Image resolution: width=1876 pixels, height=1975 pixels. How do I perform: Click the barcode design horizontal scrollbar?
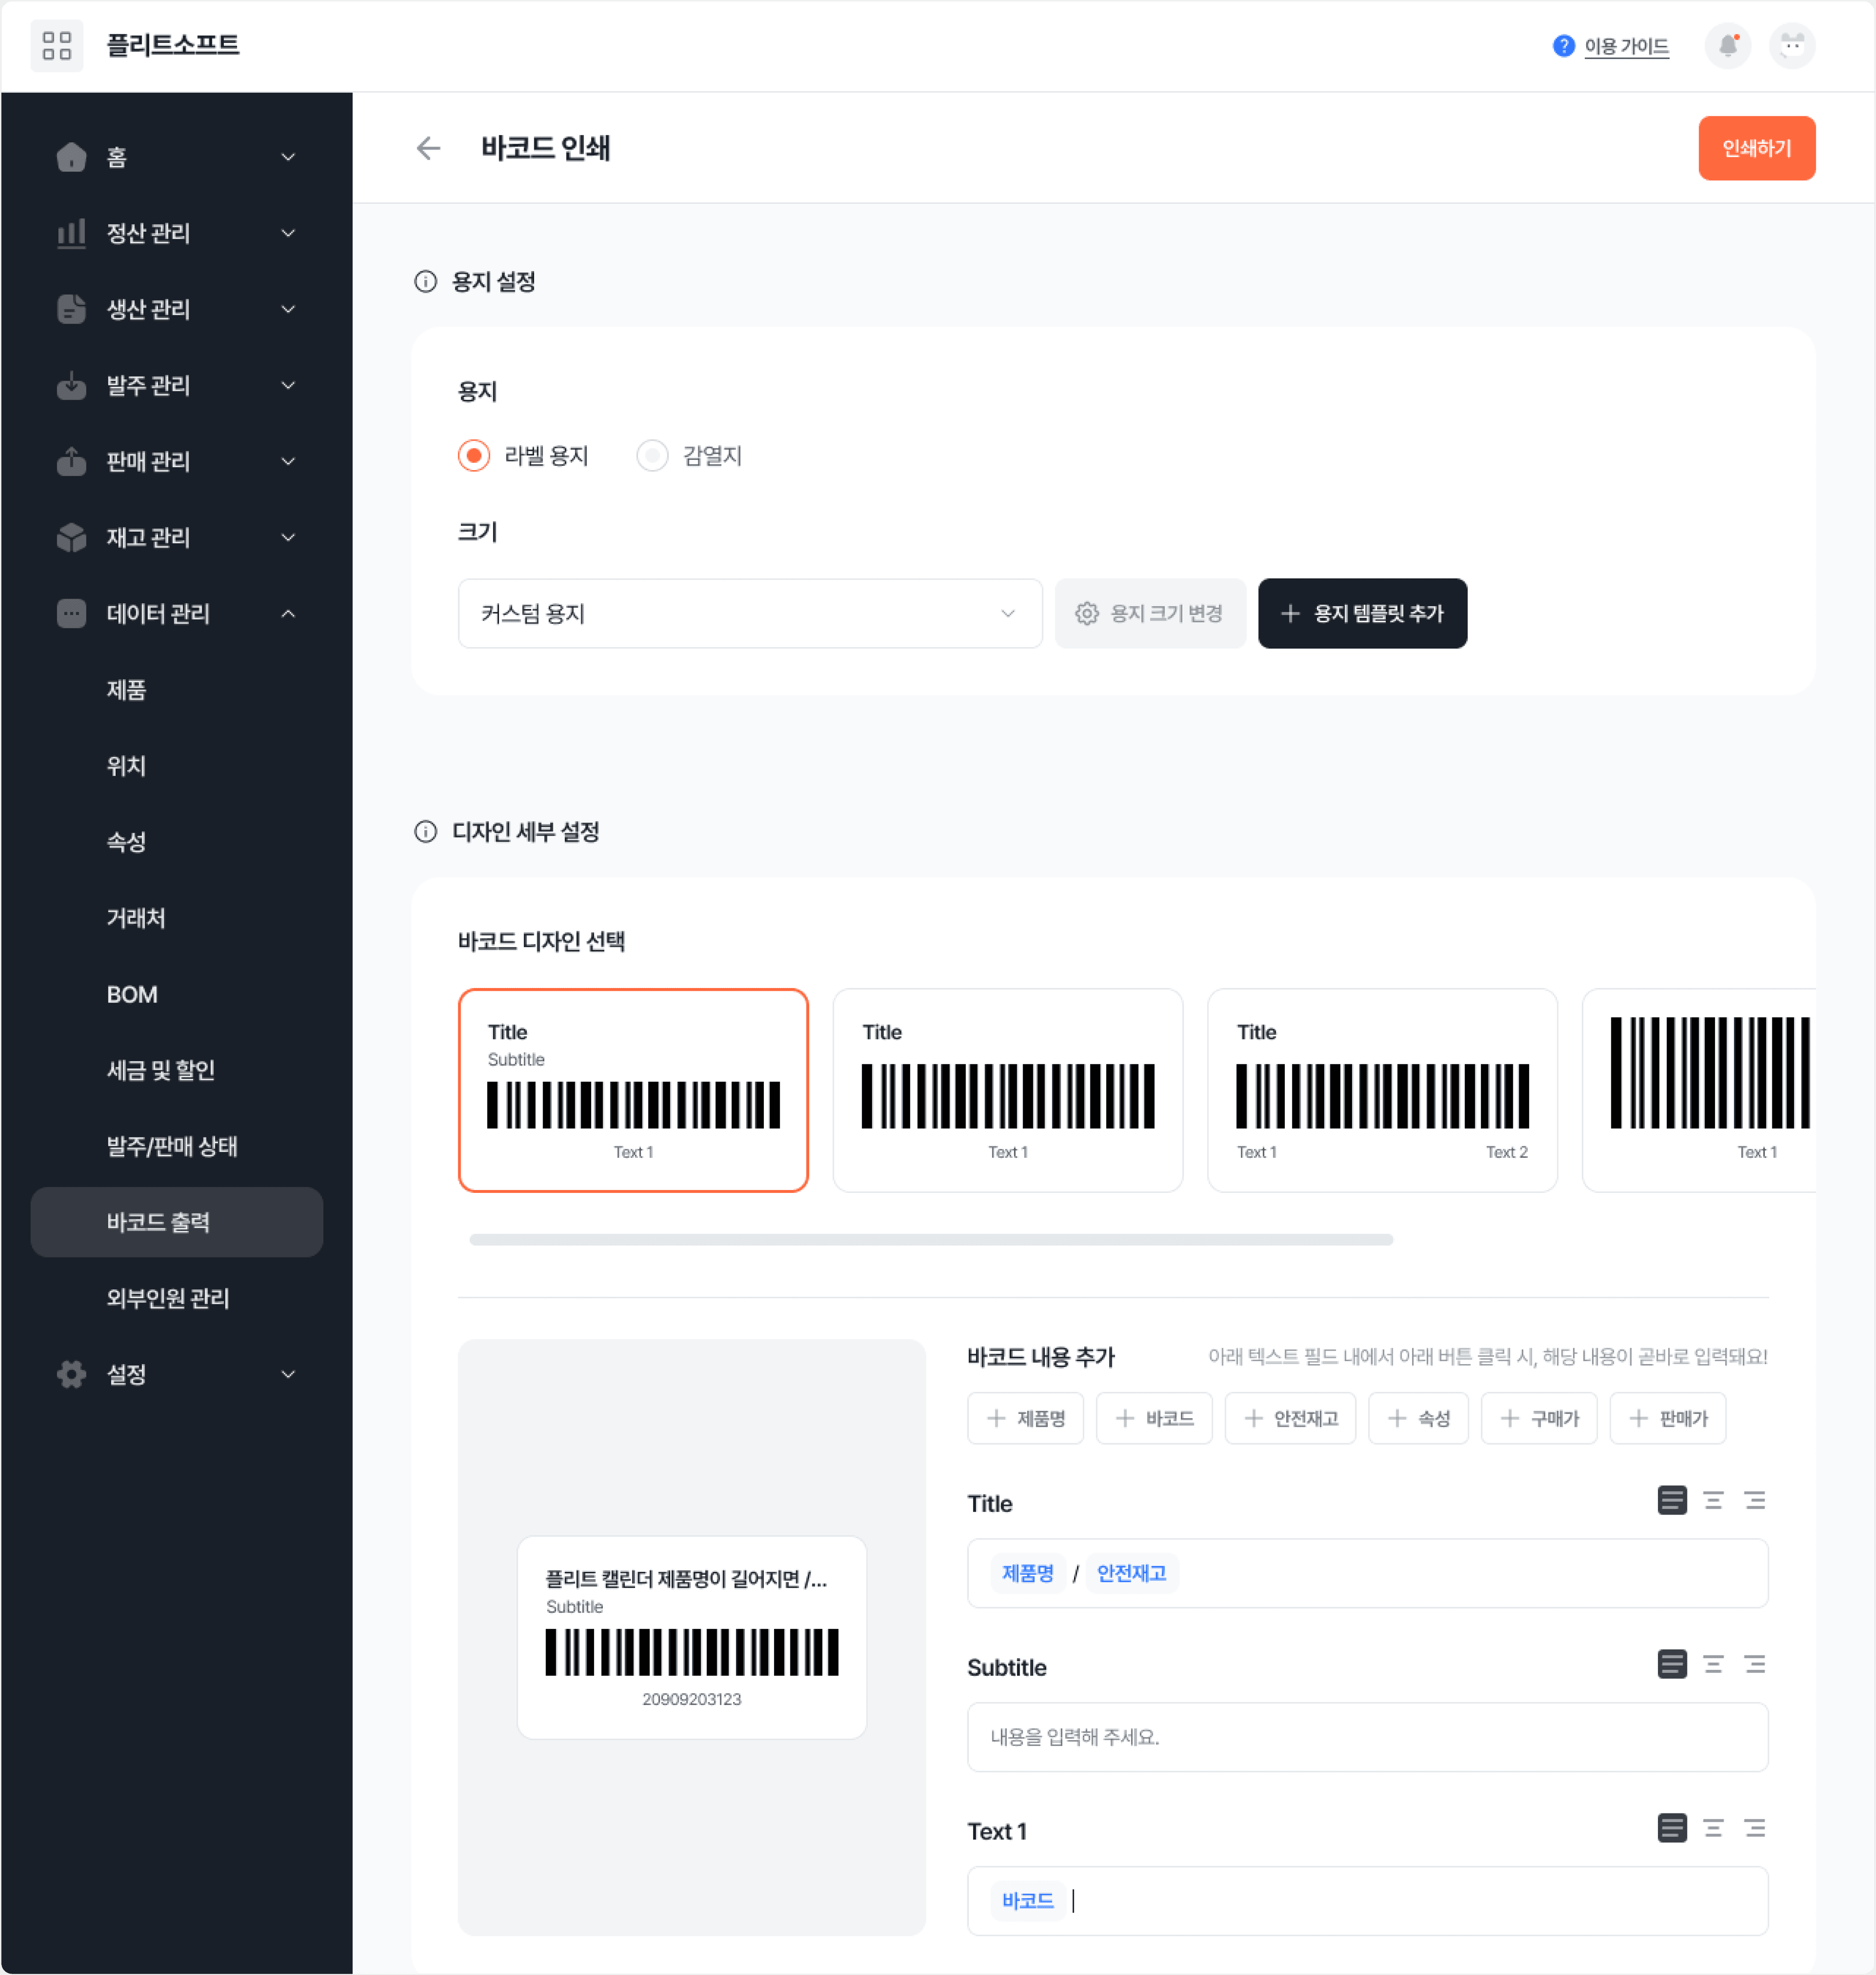coord(930,1239)
